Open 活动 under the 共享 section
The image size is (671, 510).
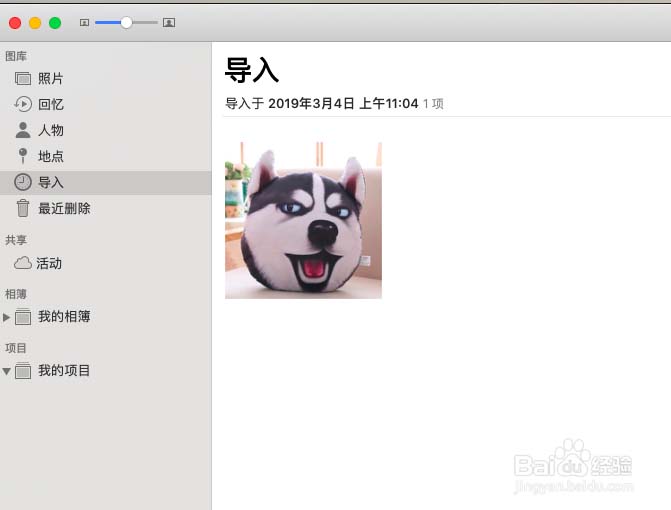[49, 263]
